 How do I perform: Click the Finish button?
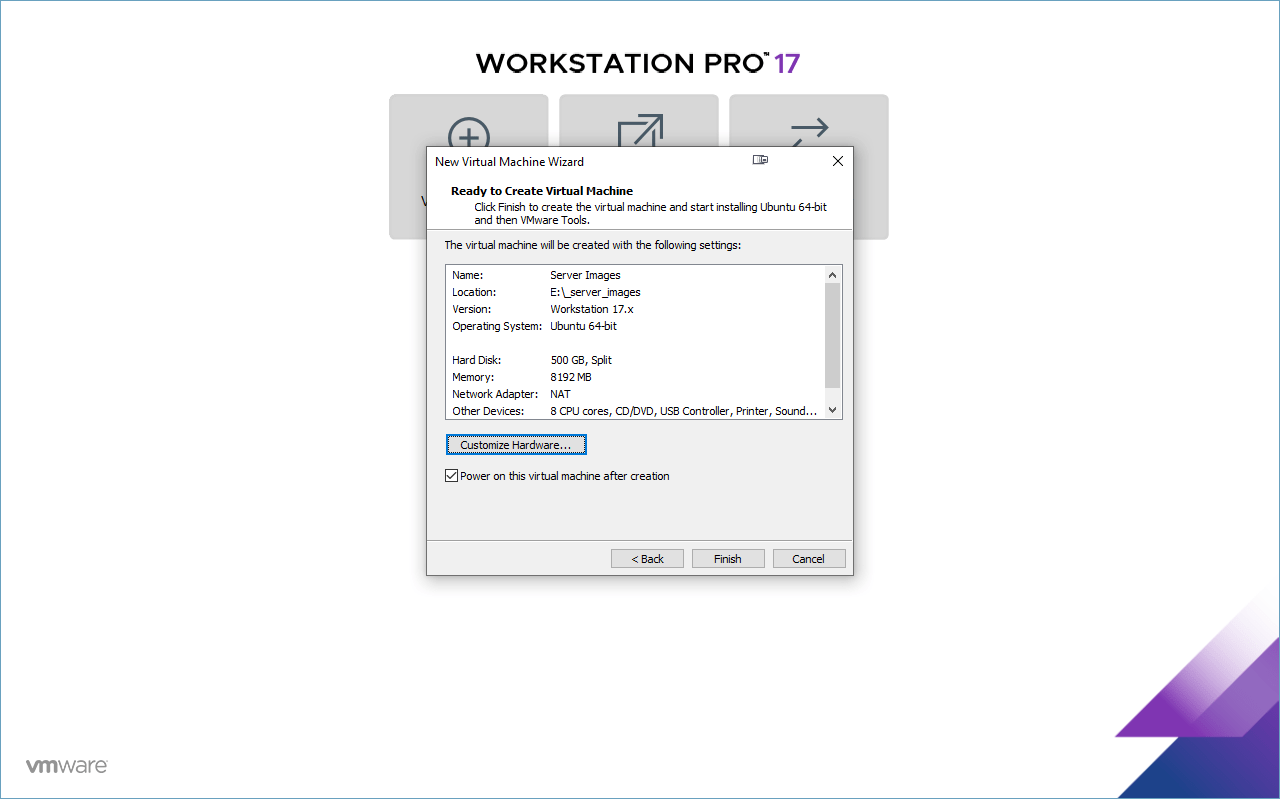[x=728, y=559]
